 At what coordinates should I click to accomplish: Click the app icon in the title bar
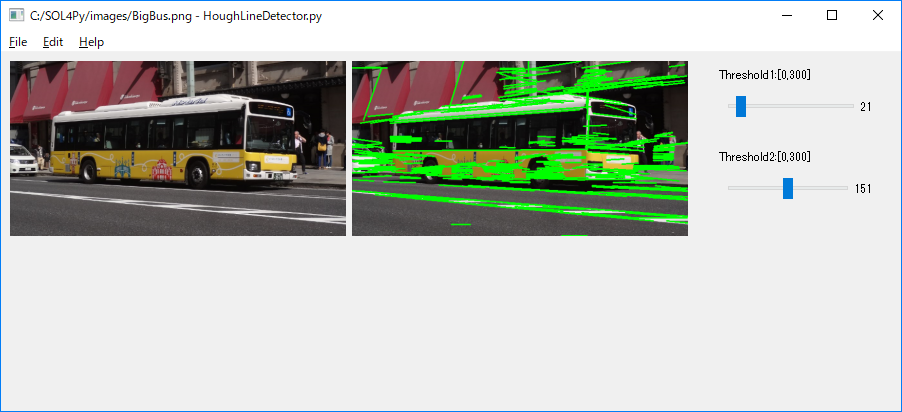pyautogui.click(x=17, y=16)
